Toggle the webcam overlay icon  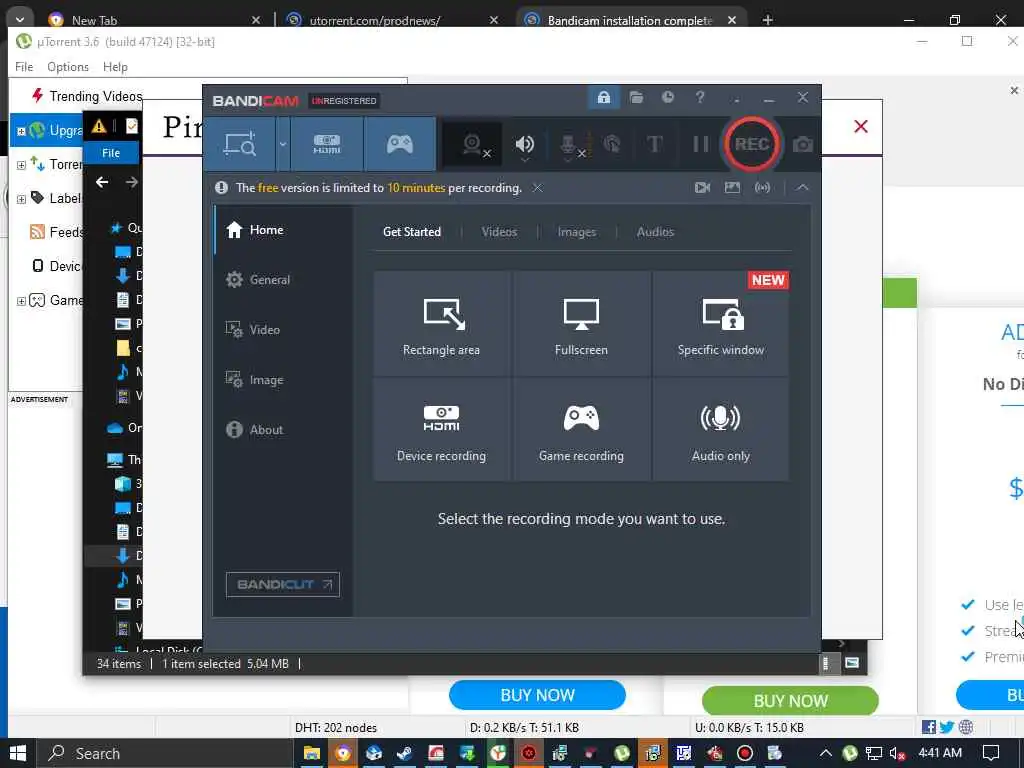click(x=473, y=144)
